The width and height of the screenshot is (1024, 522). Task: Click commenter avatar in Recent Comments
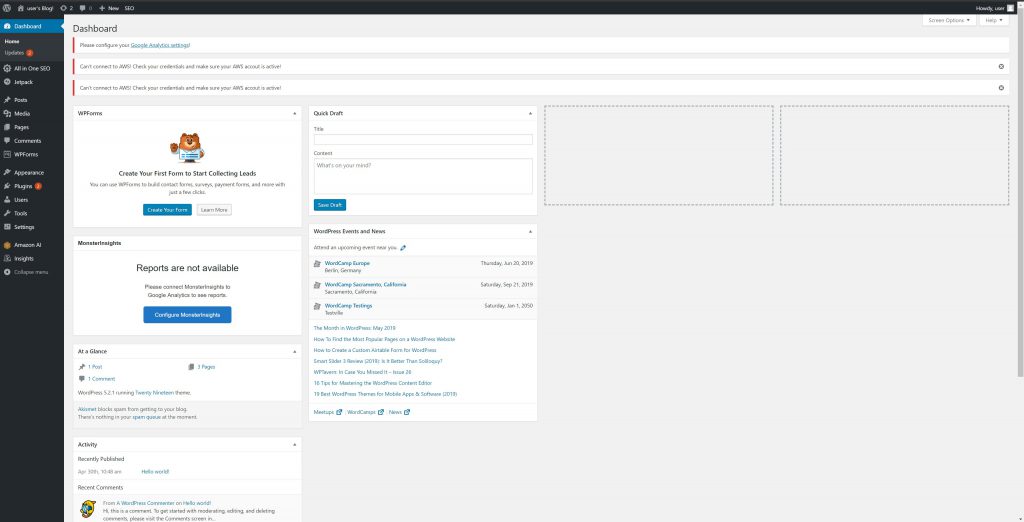tap(88, 508)
